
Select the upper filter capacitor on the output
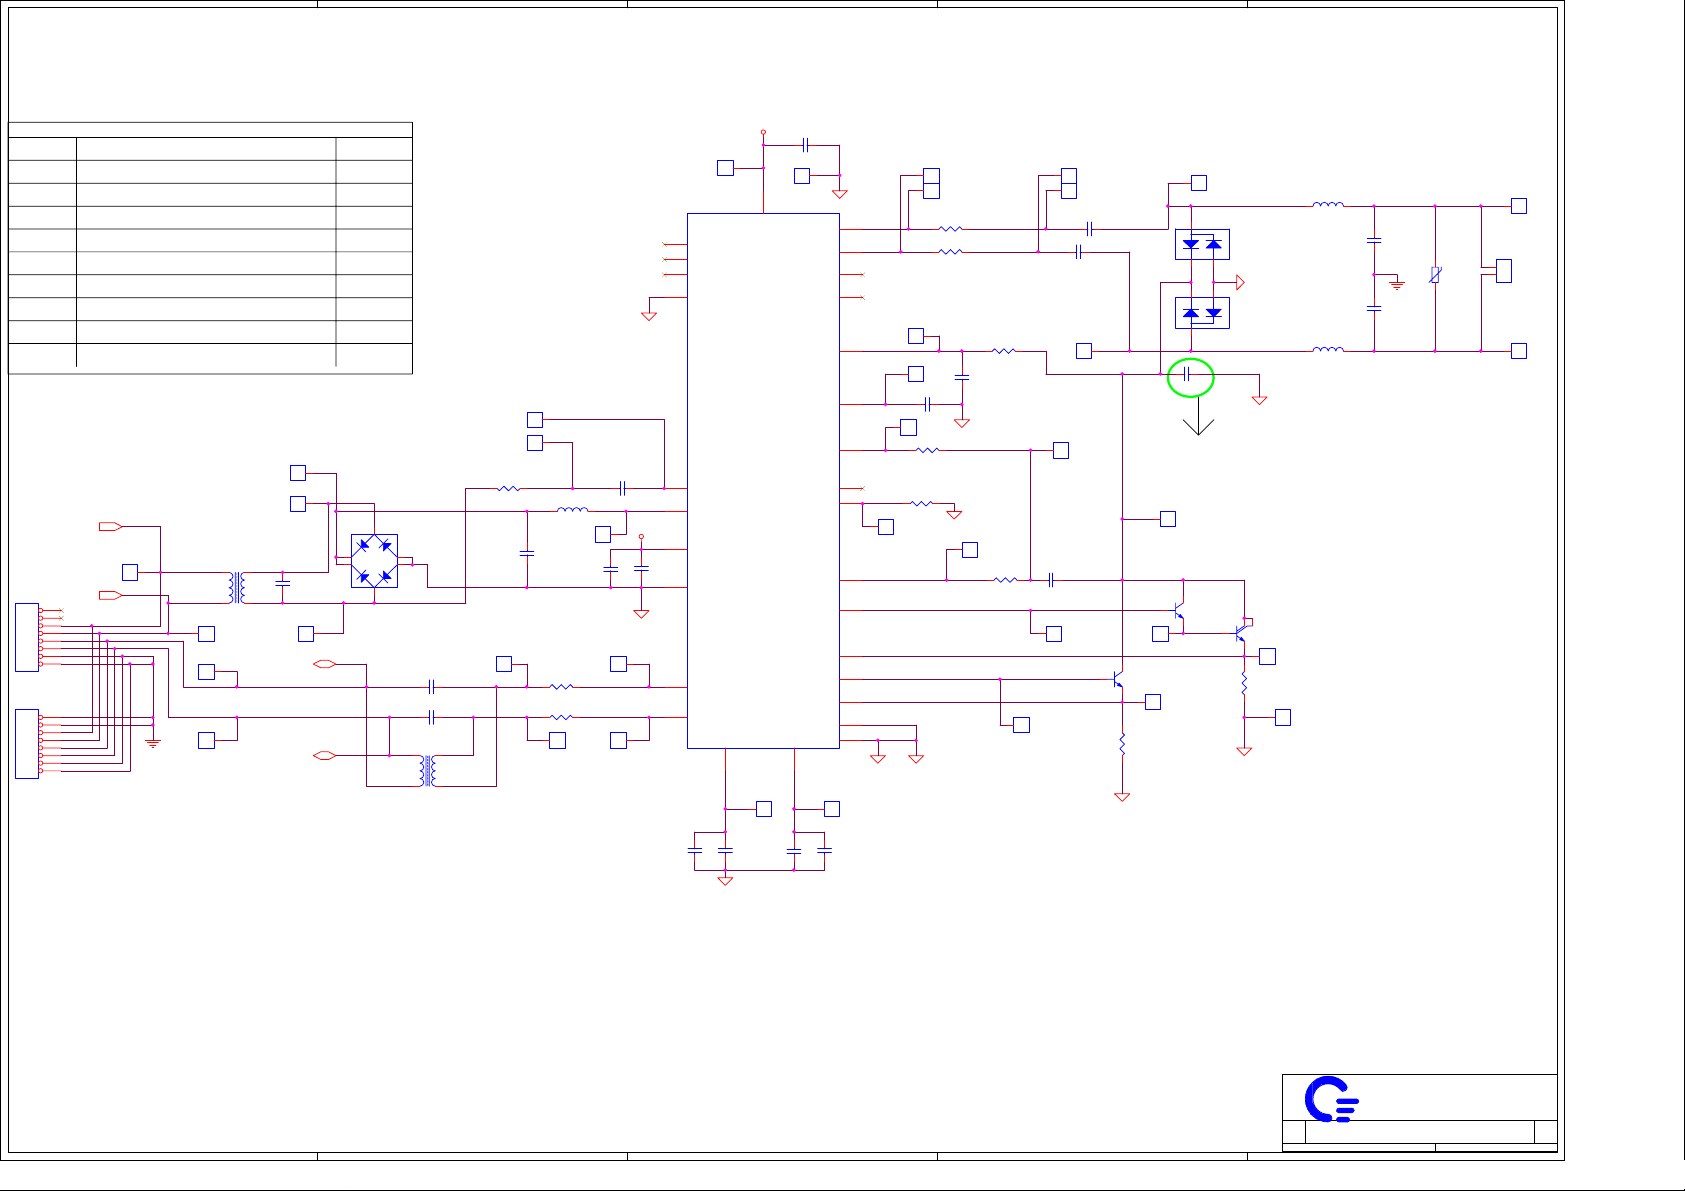tap(1374, 241)
